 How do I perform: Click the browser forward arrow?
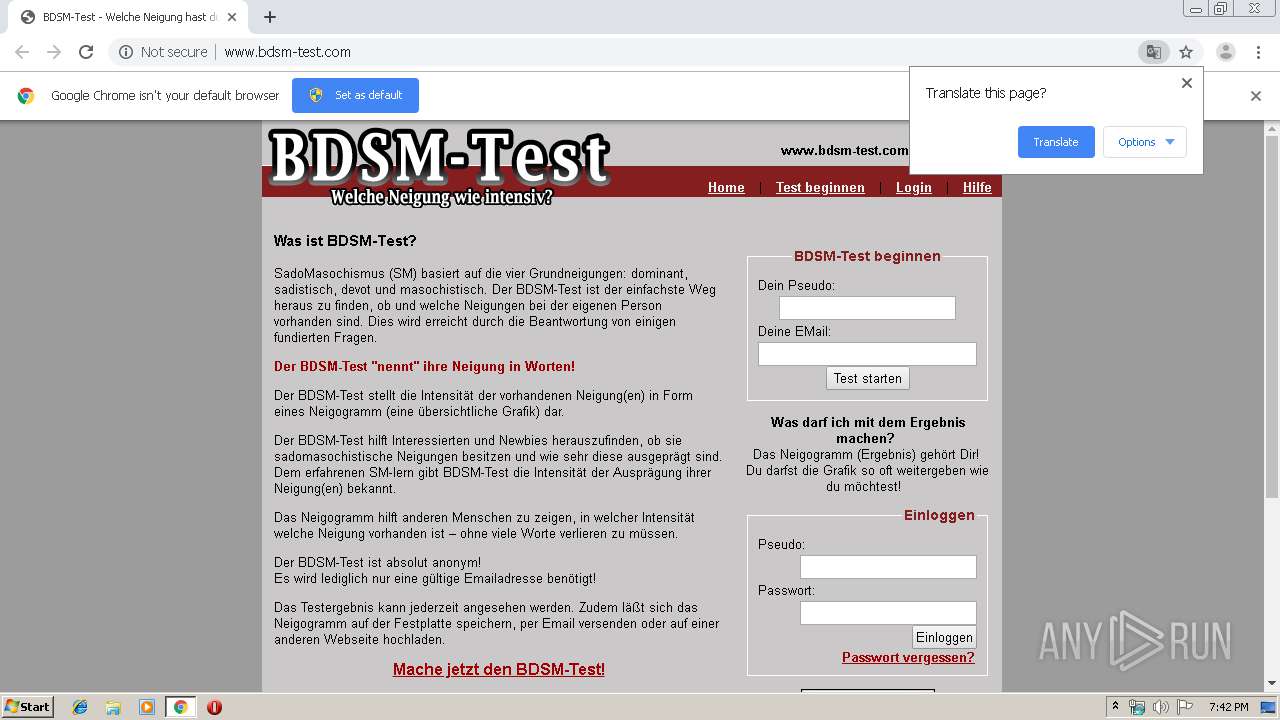tap(54, 52)
